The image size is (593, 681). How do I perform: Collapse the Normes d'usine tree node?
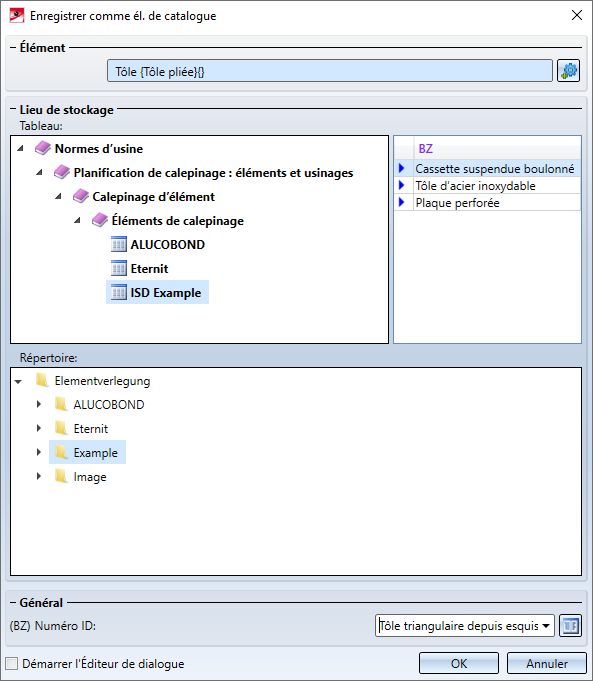tap(20, 149)
